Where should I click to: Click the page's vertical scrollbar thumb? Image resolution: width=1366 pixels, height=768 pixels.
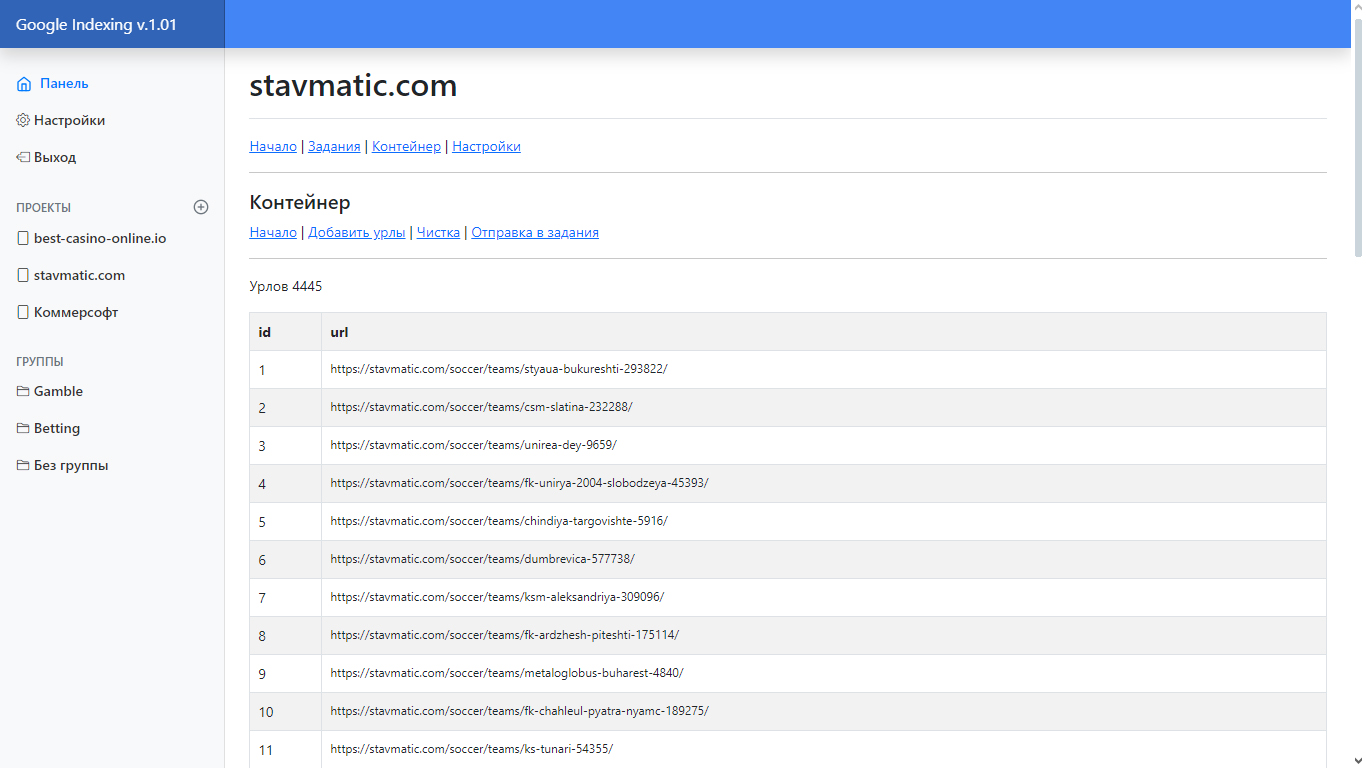coord(1357,136)
